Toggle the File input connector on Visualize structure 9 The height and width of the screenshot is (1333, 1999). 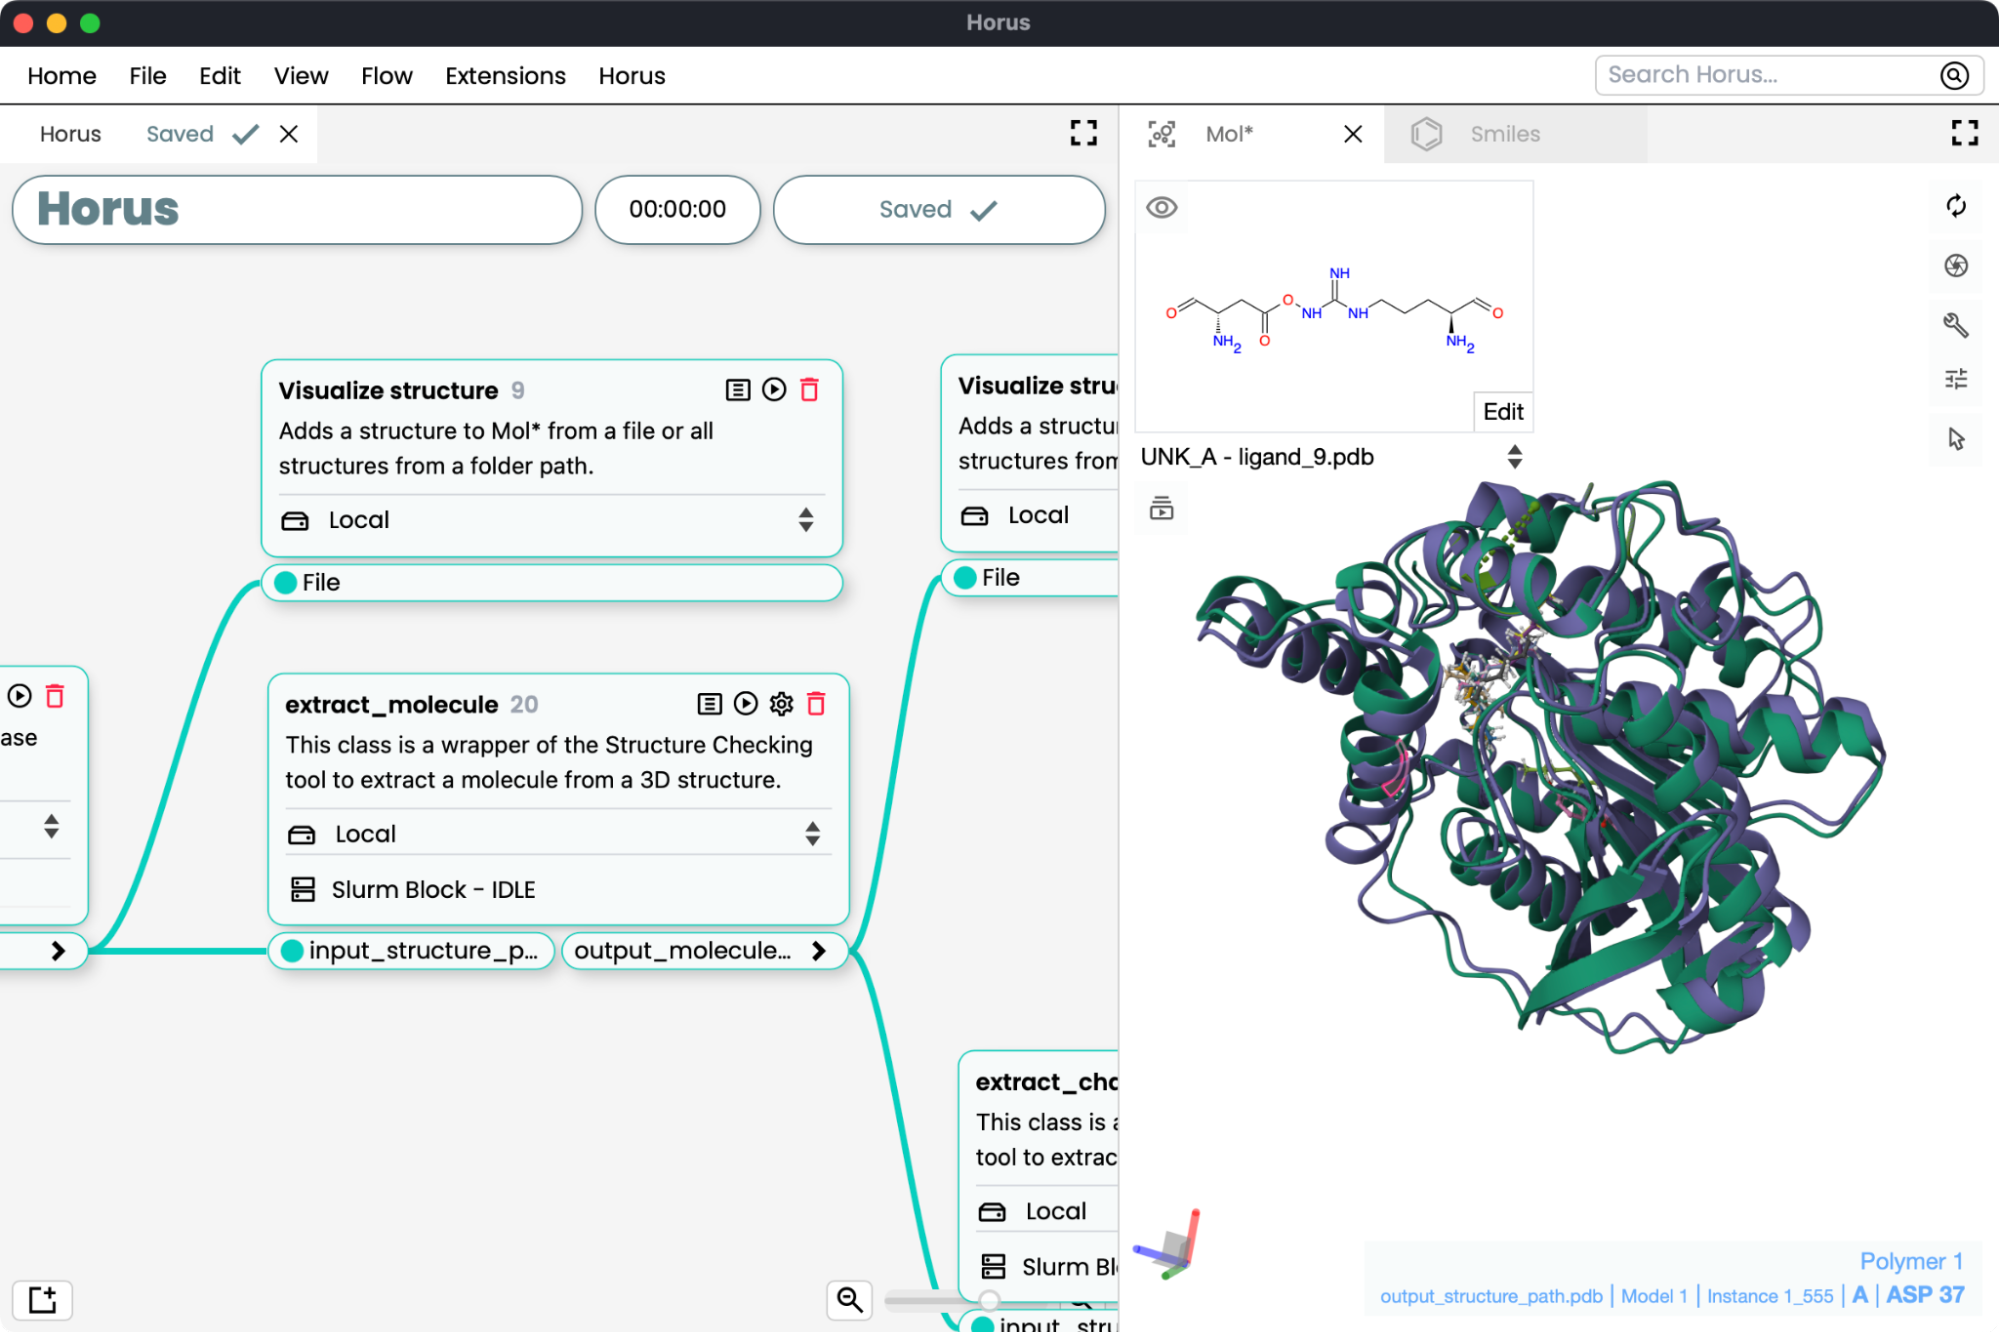click(x=286, y=582)
